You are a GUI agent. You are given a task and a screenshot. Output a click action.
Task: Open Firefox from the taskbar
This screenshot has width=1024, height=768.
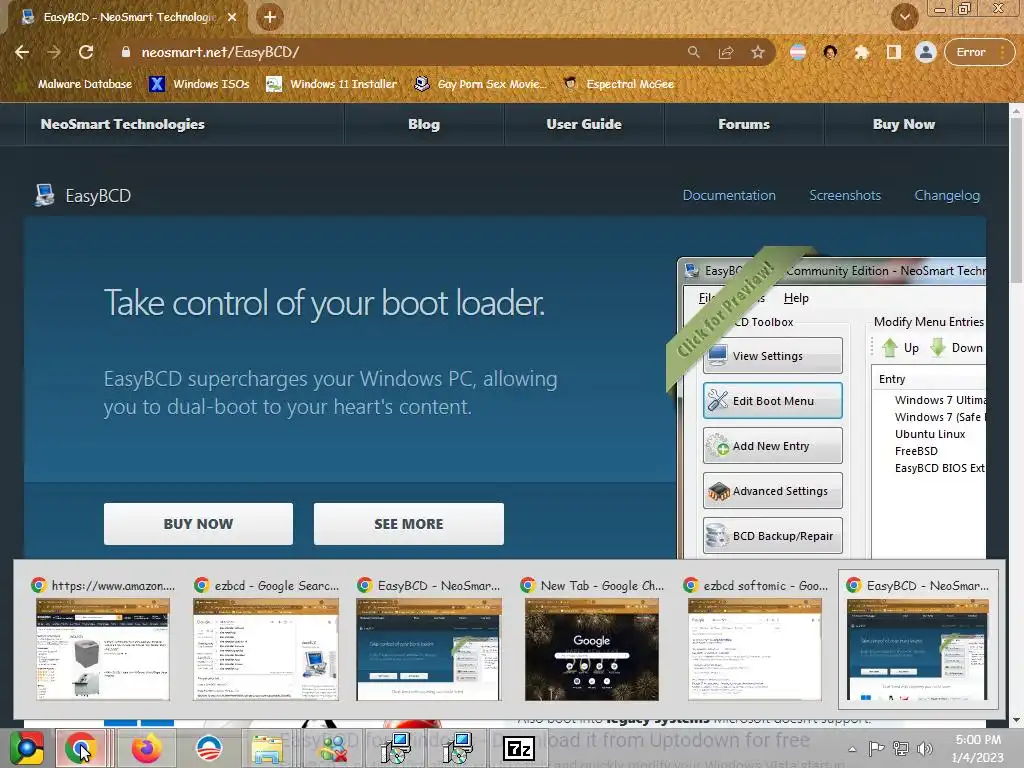click(x=146, y=748)
